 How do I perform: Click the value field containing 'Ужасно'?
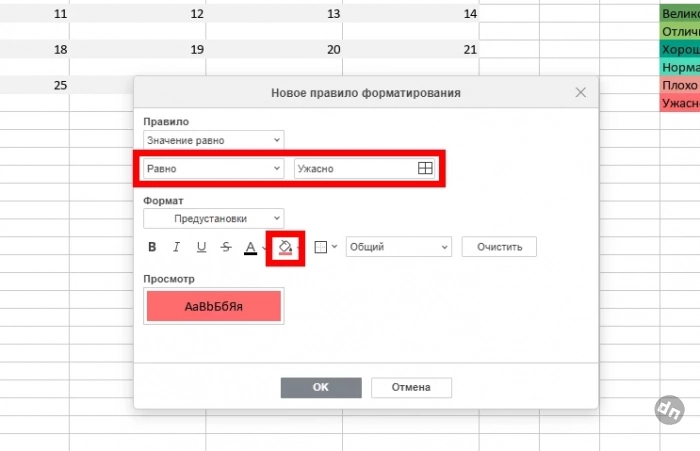click(x=354, y=169)
